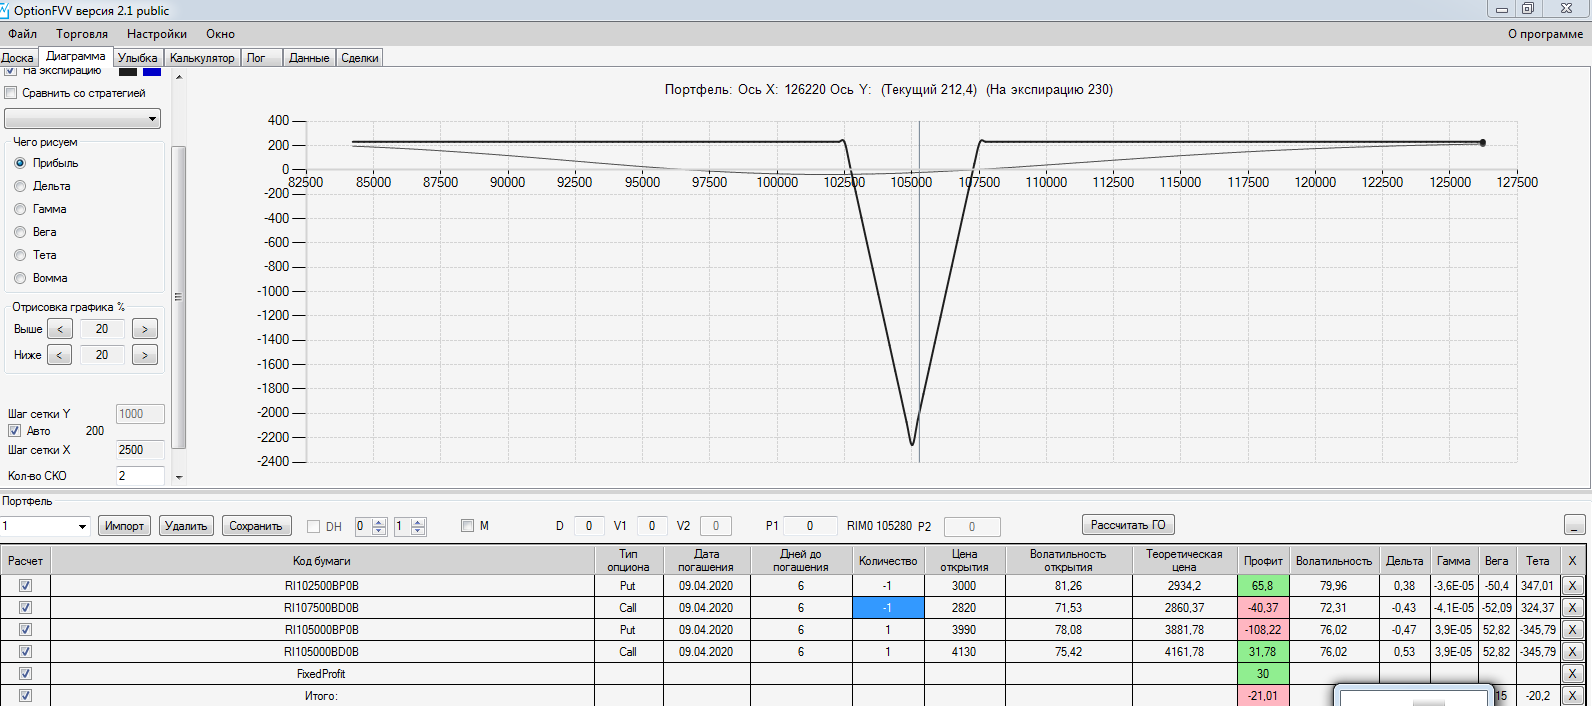The image size is (1592, 706).
Task: Switch to the Улыбка tab
Action: [x=138, y=58]
